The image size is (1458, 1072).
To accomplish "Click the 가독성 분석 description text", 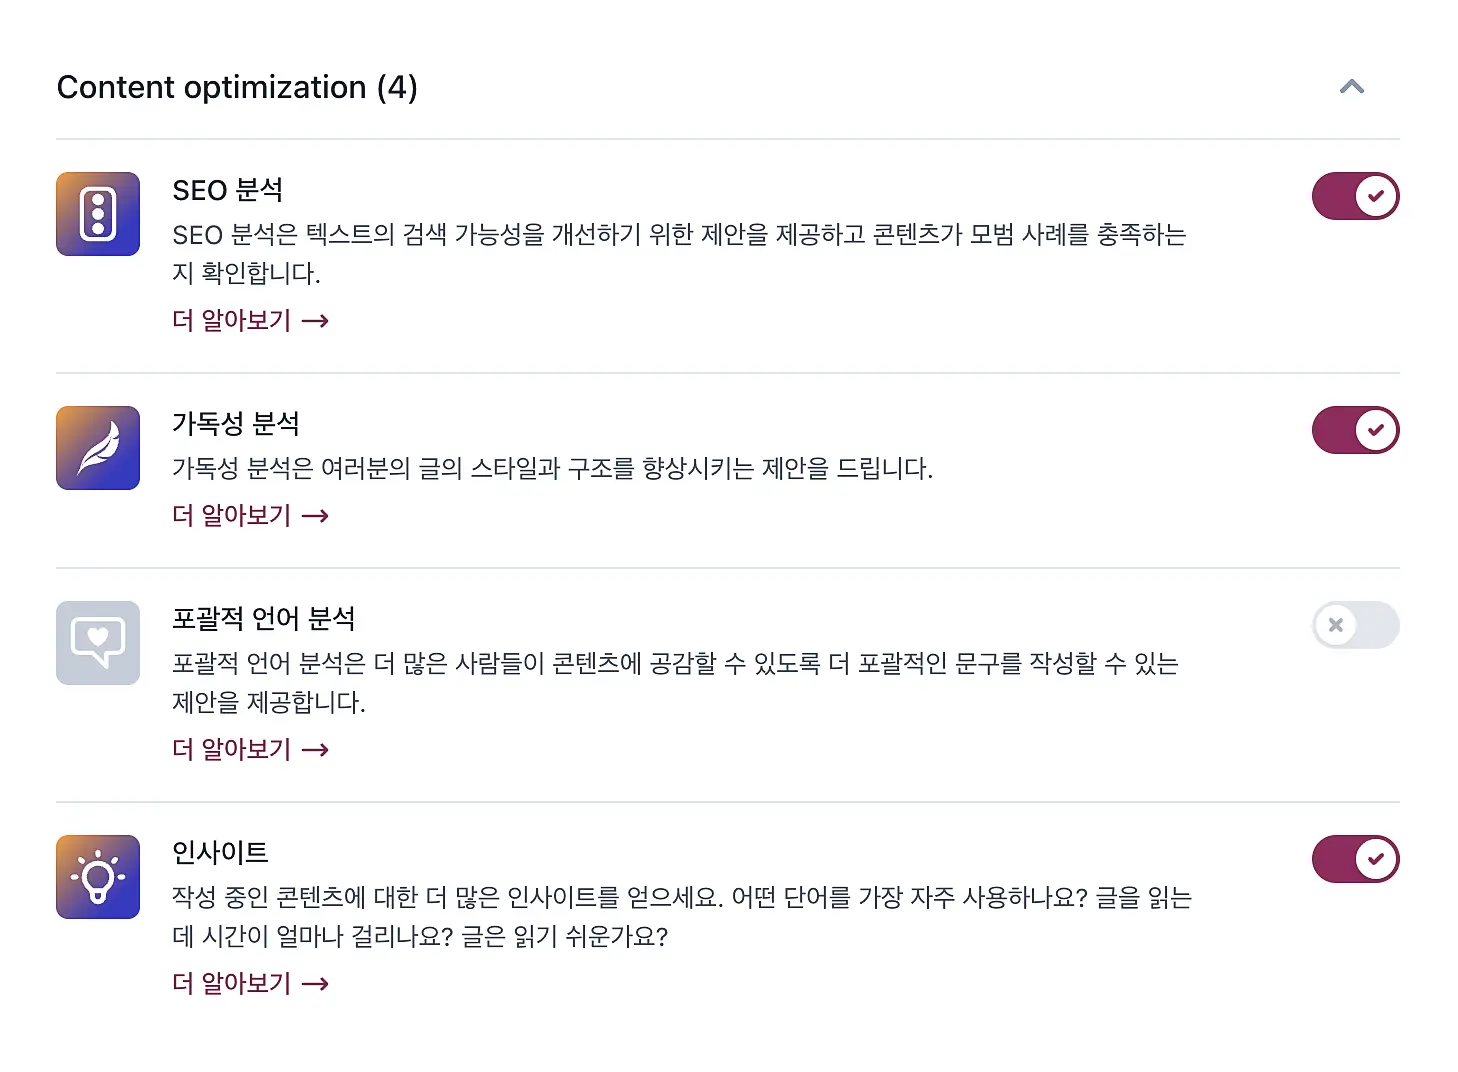I will (552, 469).
